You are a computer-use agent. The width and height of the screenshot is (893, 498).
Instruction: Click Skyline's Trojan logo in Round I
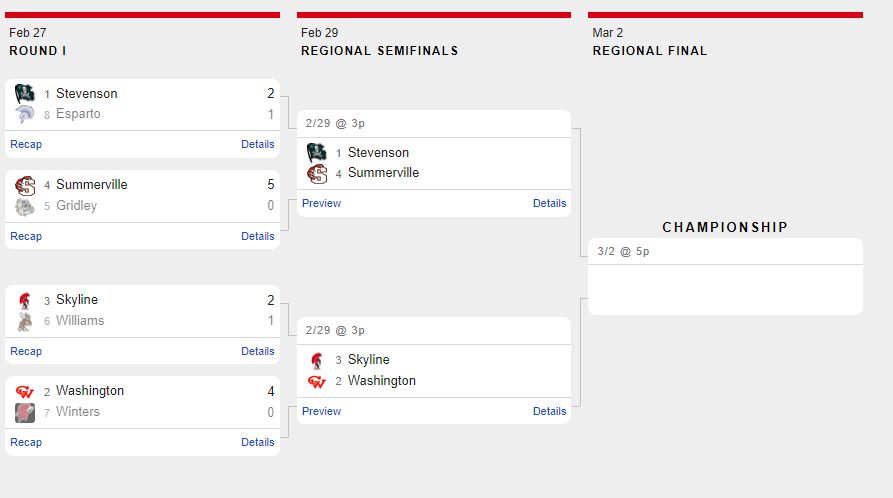25,300
